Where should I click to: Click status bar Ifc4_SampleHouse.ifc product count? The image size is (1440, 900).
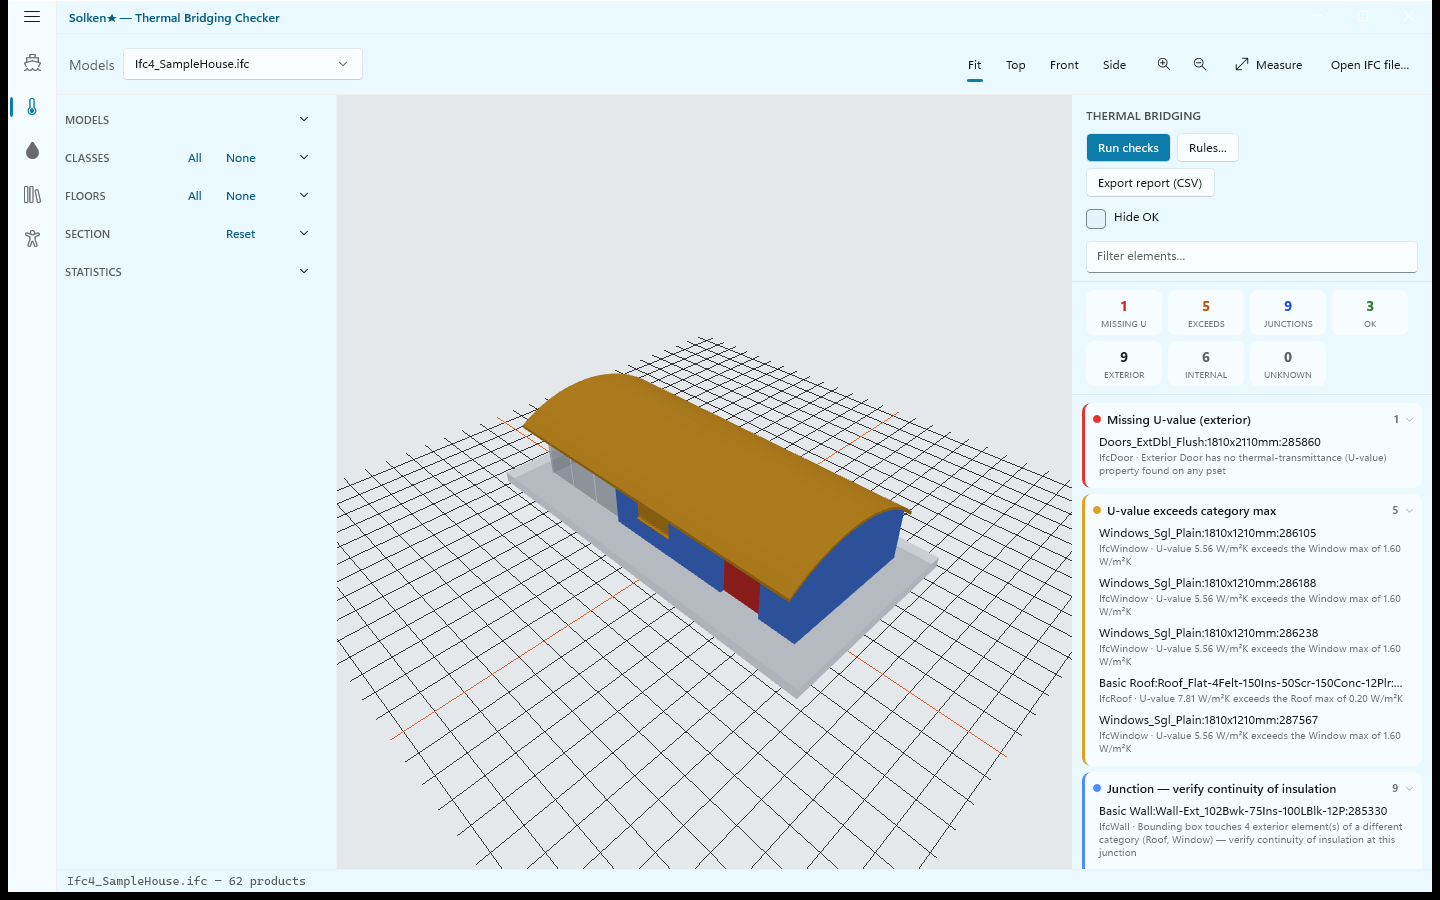click(x=186, y=881)
